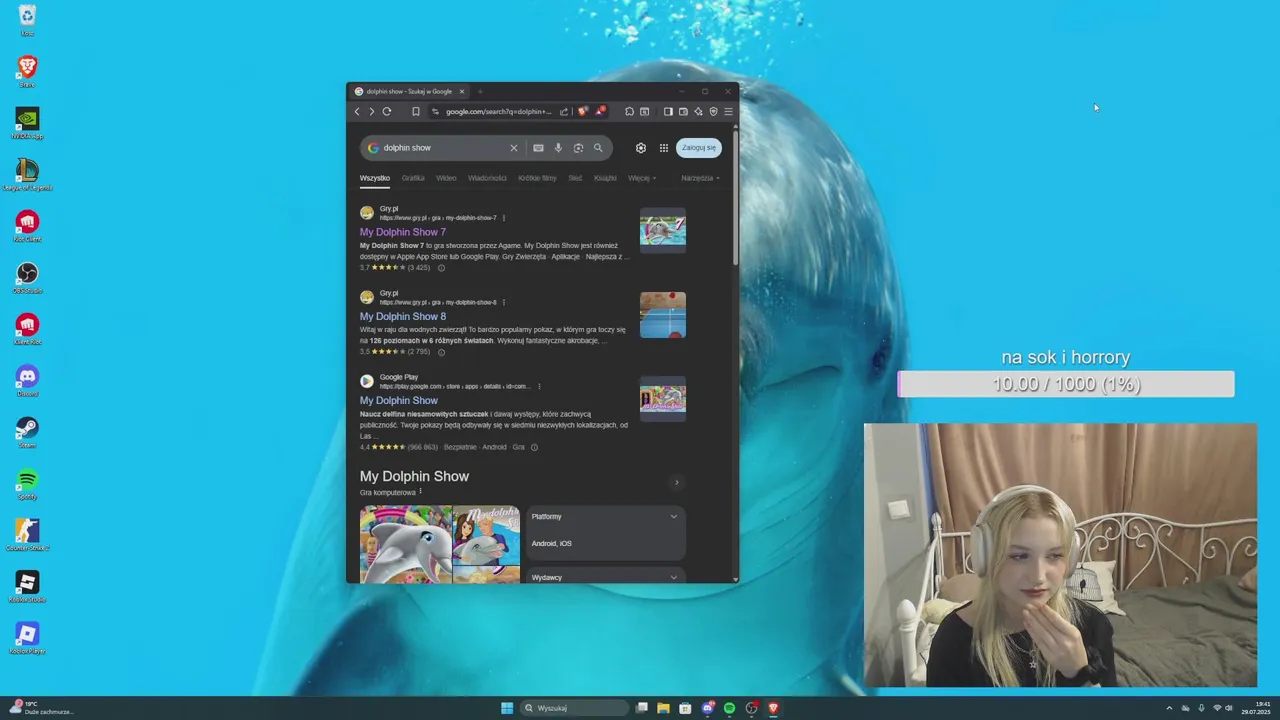Click the Wyszukaj taskbar search box

pos(576,708)
